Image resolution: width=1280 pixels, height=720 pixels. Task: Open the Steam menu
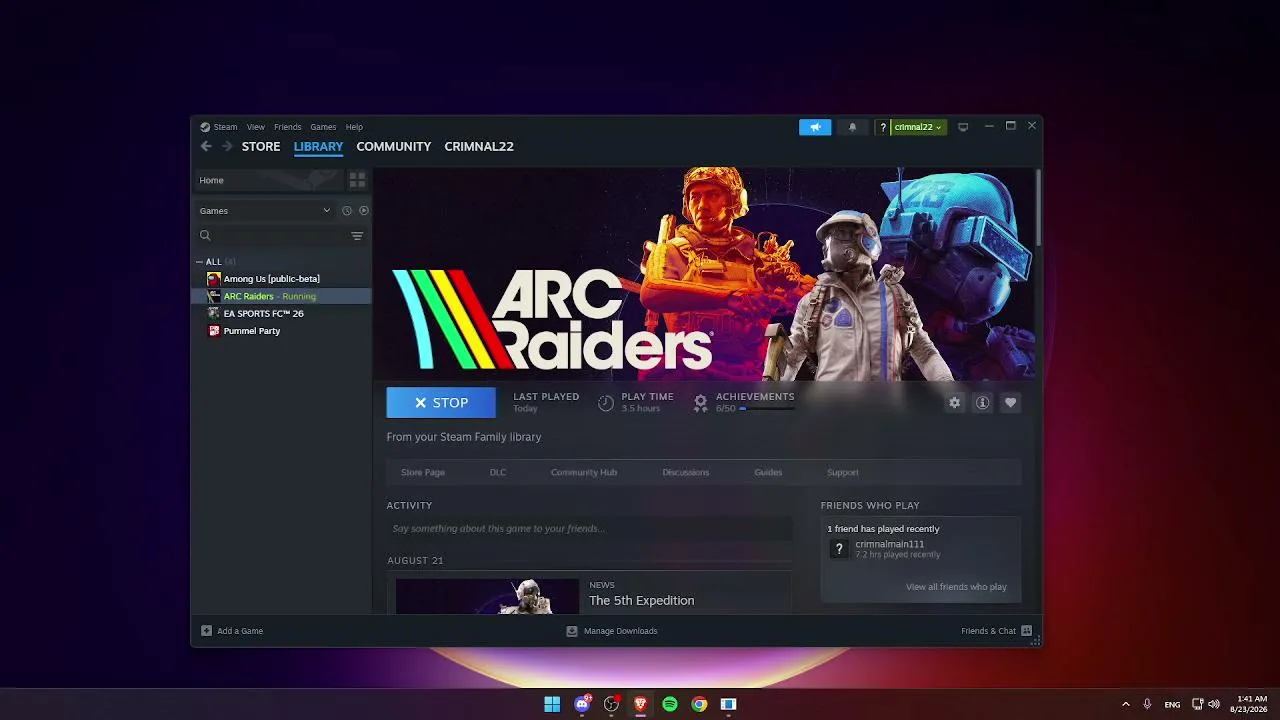[x=225, y=127]
